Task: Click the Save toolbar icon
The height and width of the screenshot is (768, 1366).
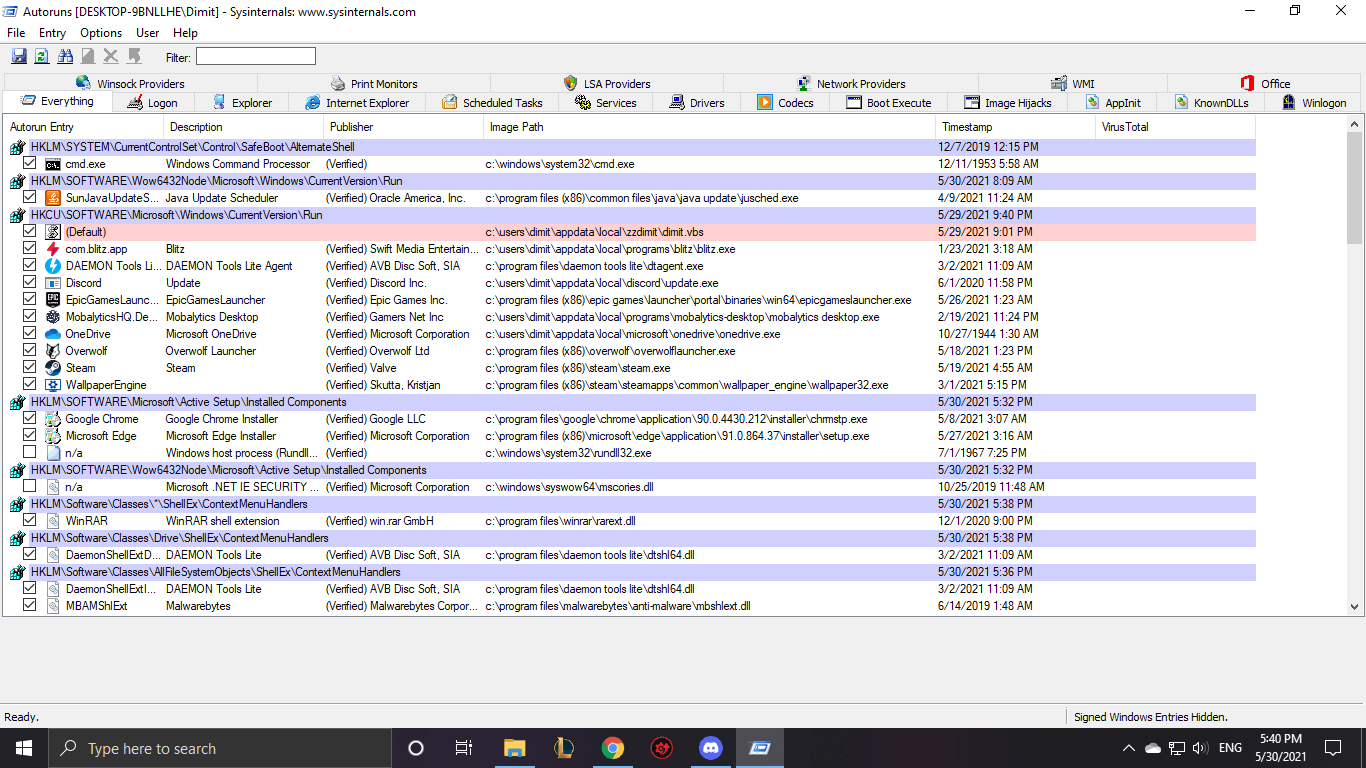Action: point(20,57)
